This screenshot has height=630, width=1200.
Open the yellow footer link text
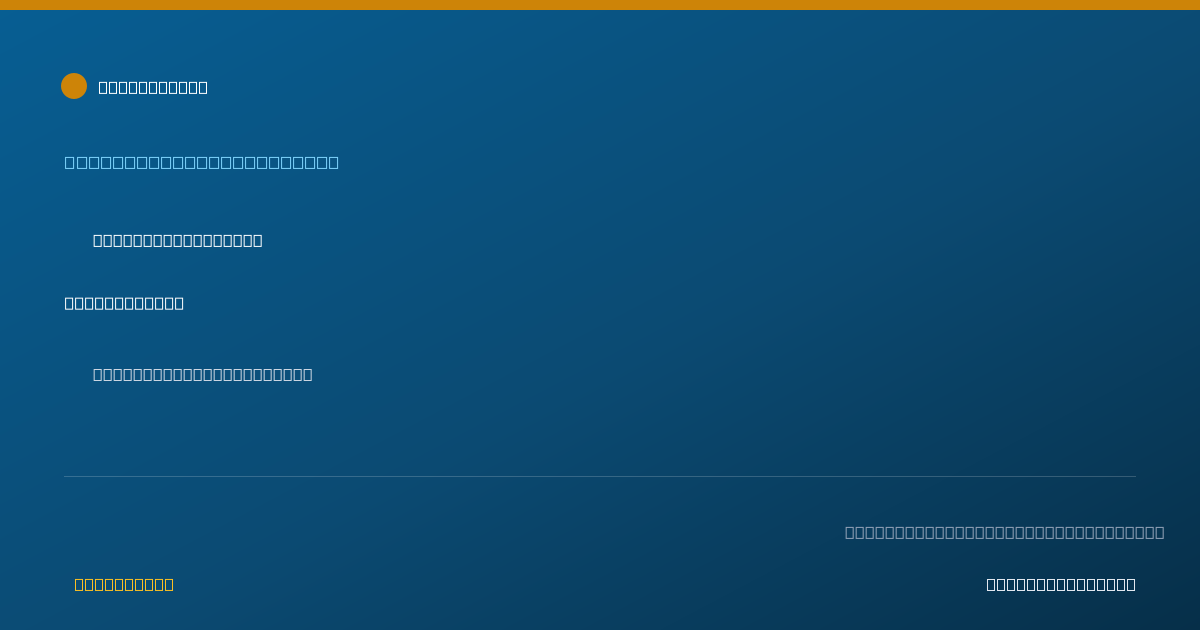pos(124,584)
